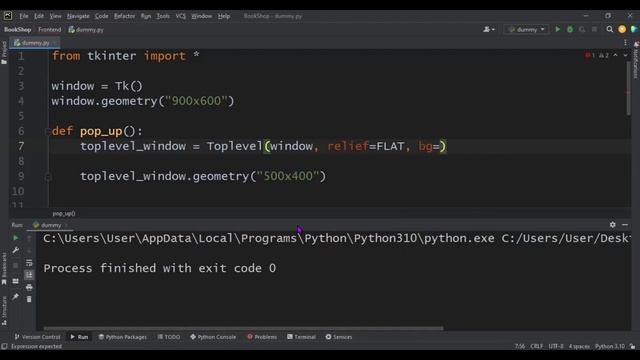Print the Run console output
The width and height of the screenshot is (640, 360).
click(29, 288)
